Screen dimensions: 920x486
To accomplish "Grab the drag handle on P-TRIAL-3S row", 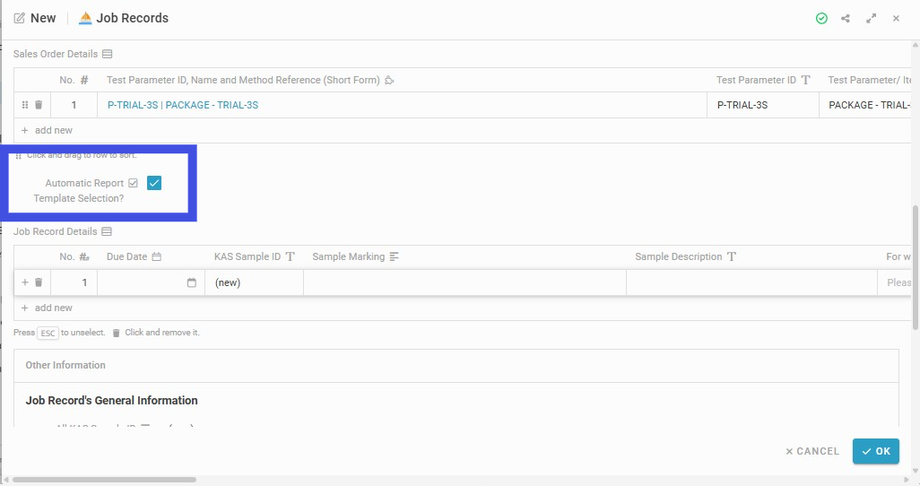I will pos(25,105).
